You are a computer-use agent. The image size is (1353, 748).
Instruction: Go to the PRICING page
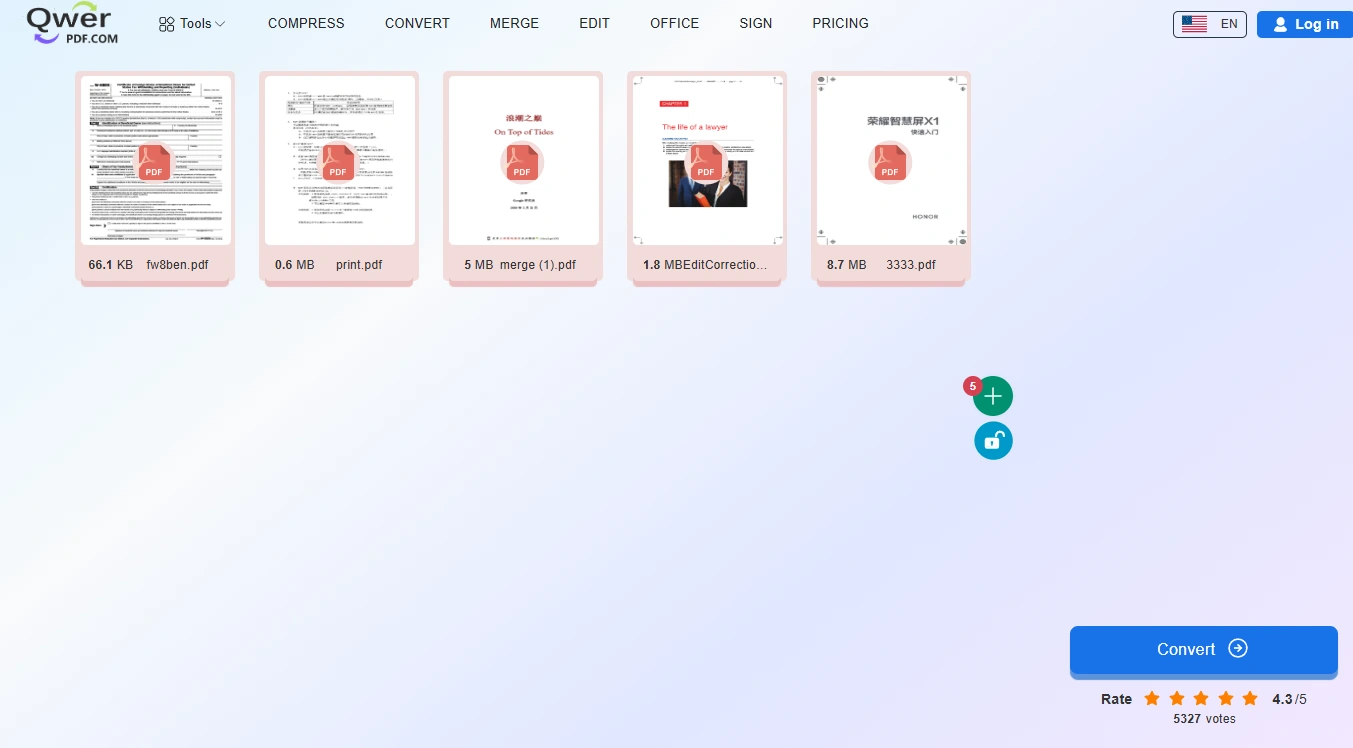click(x=840, y=23)
